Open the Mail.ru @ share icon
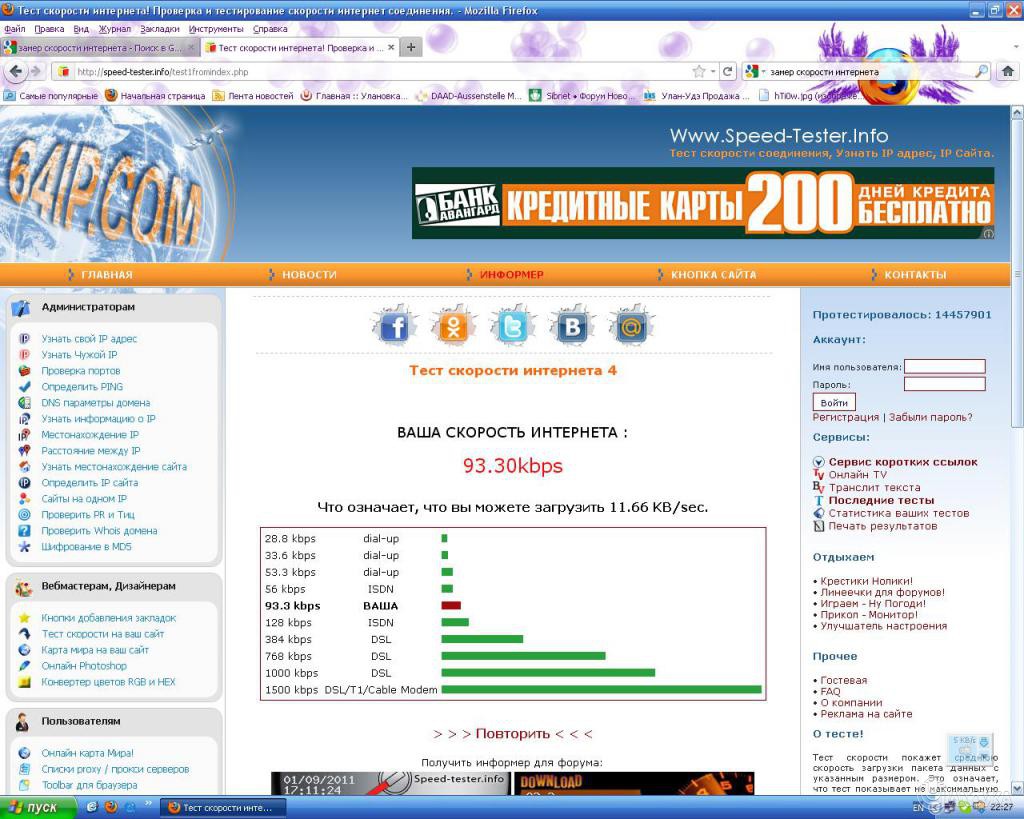Screen dimensions: 1024x819 tap(630, 326)
